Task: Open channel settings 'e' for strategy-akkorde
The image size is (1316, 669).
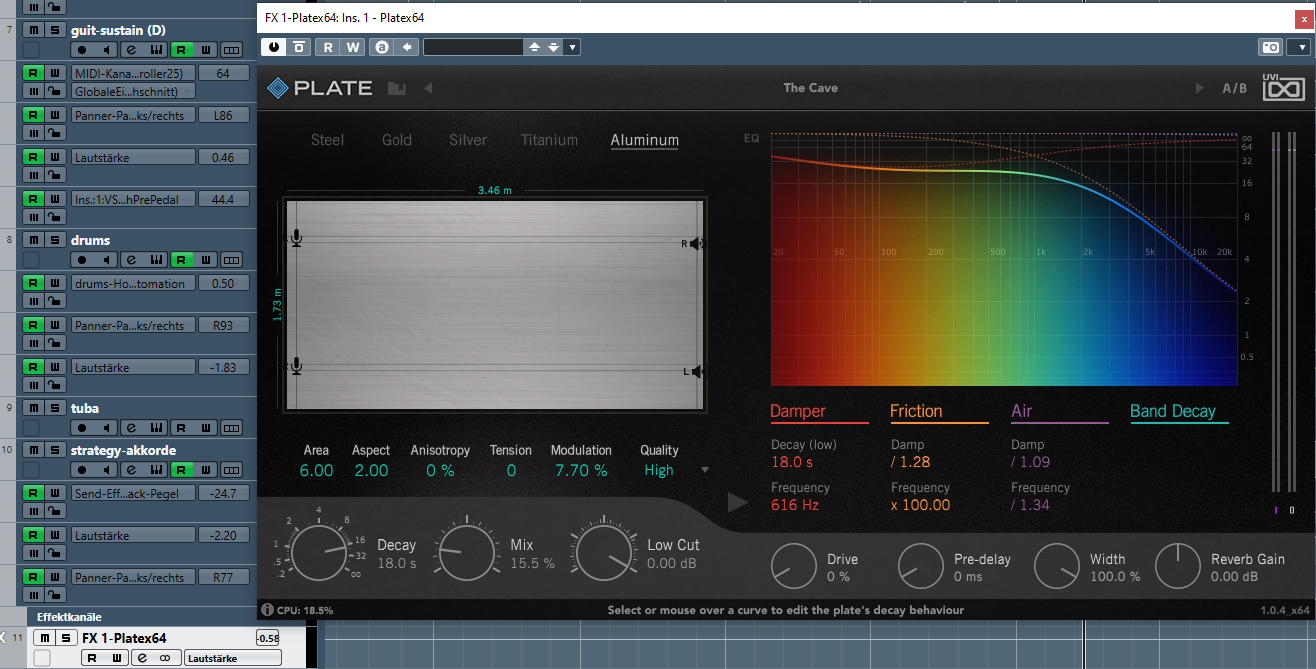Action: tap(131, 469)
